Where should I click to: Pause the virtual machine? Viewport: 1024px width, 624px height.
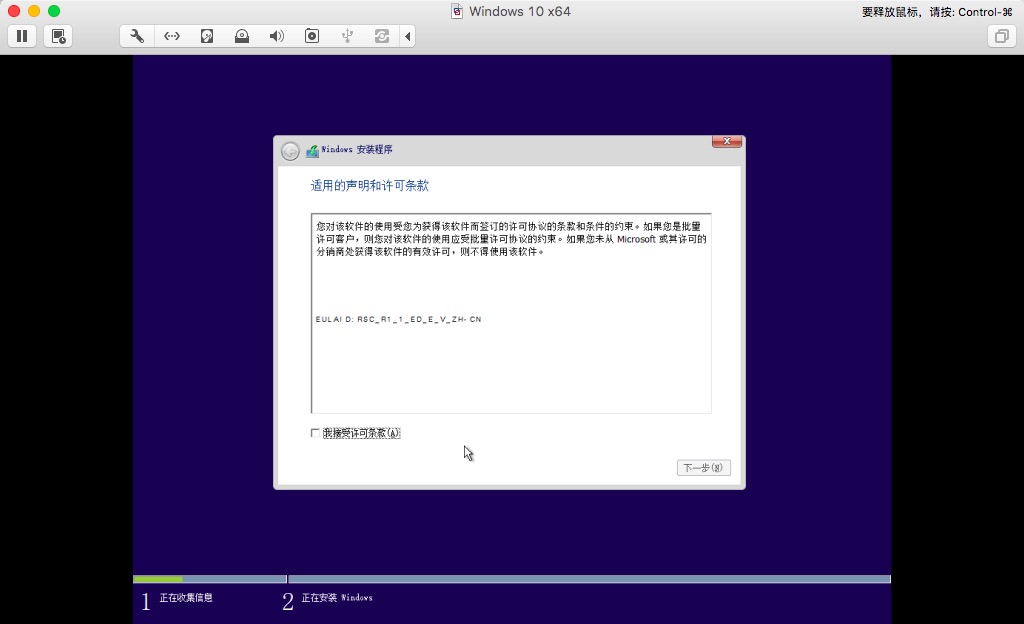pos(22,36)
